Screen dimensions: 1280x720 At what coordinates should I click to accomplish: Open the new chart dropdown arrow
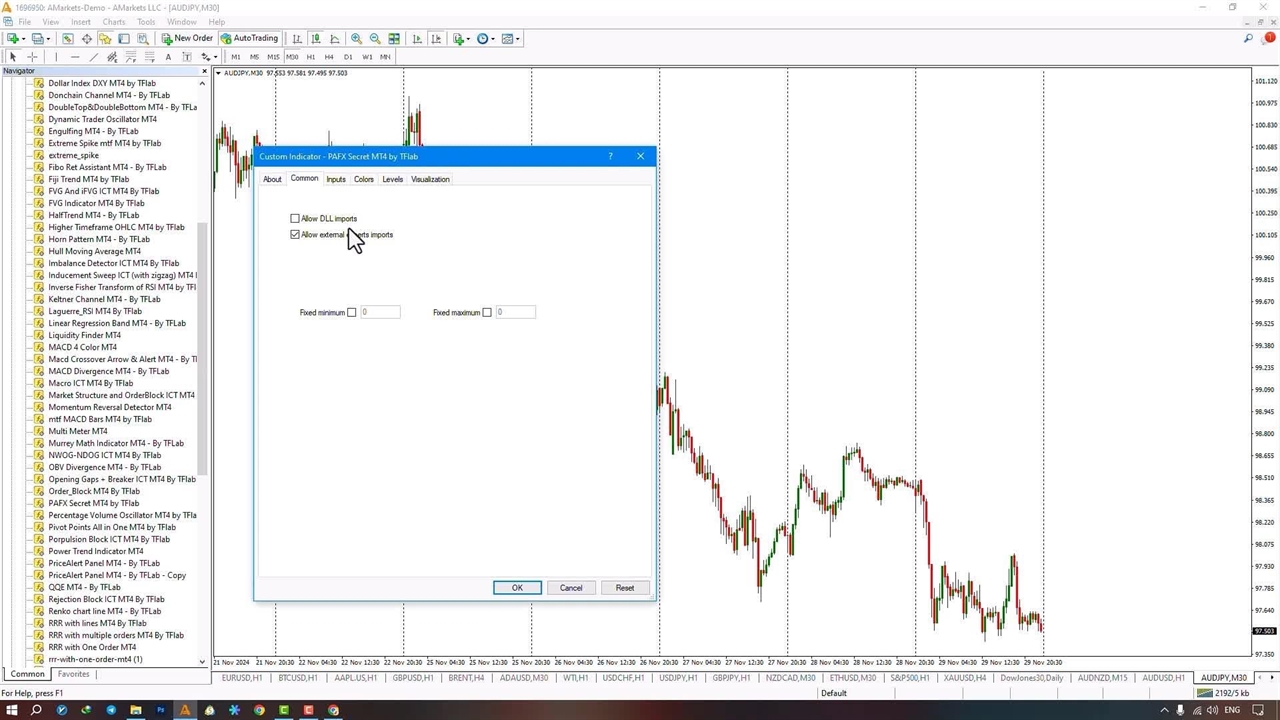pyautogui.click(x=24, y=39)
